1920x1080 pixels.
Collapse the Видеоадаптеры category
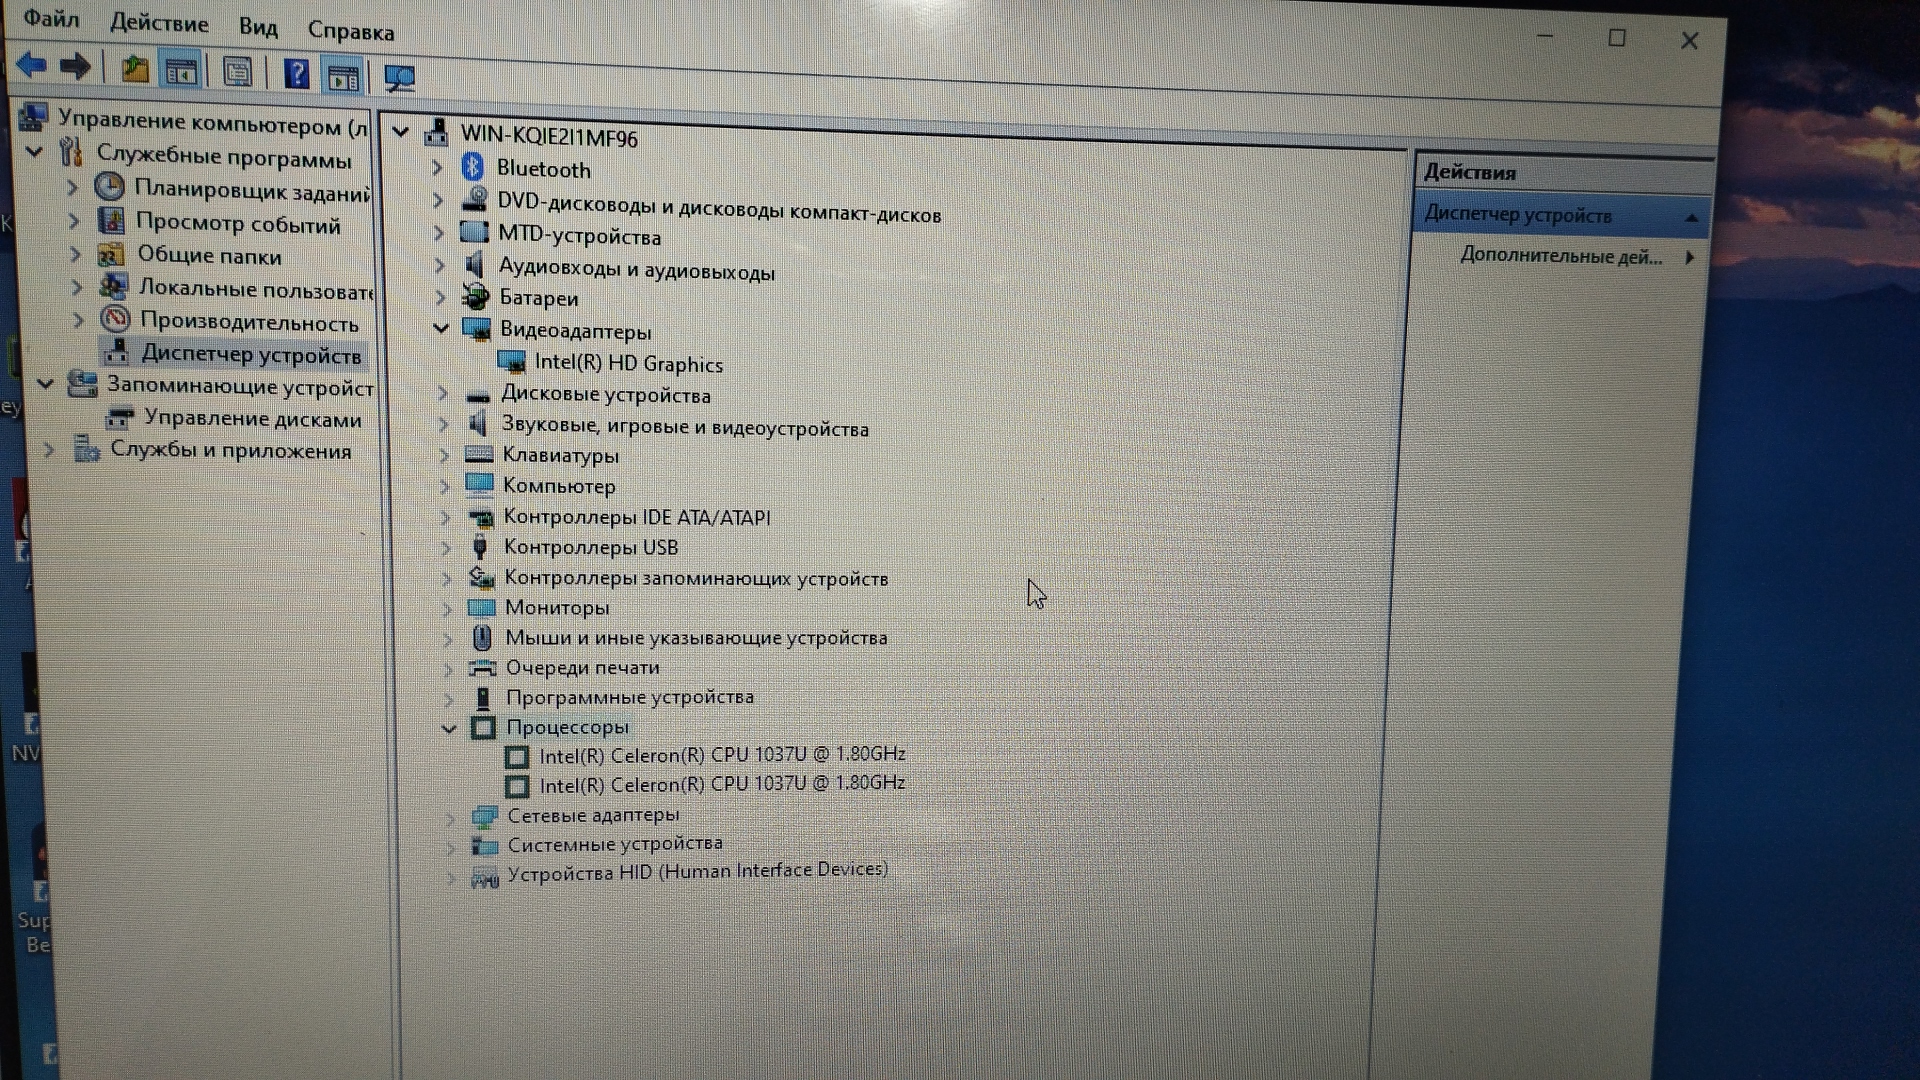click(440, 328)
